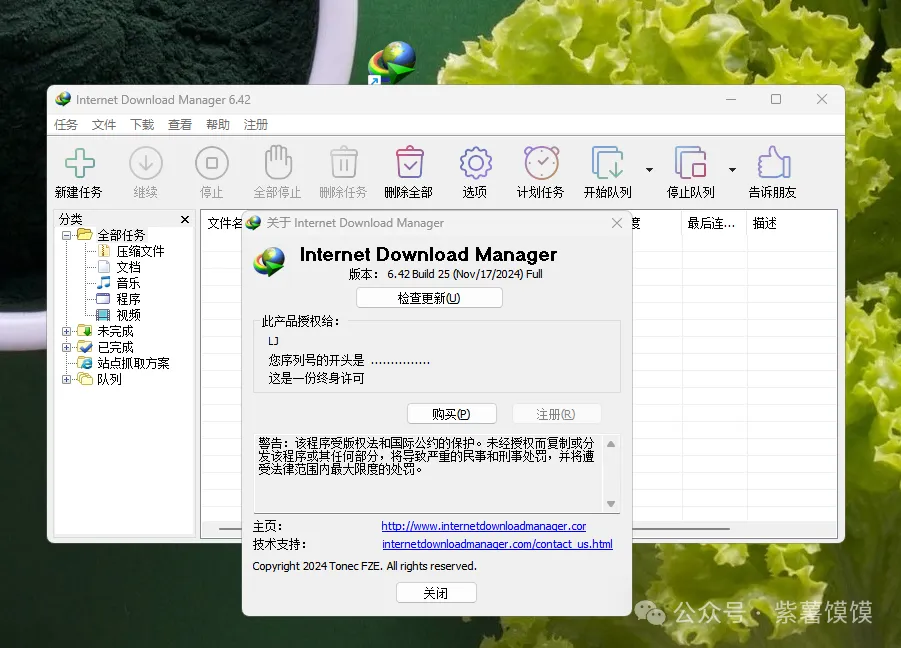
Task: Expand the 队列 tree node
Action: point(67,379)
